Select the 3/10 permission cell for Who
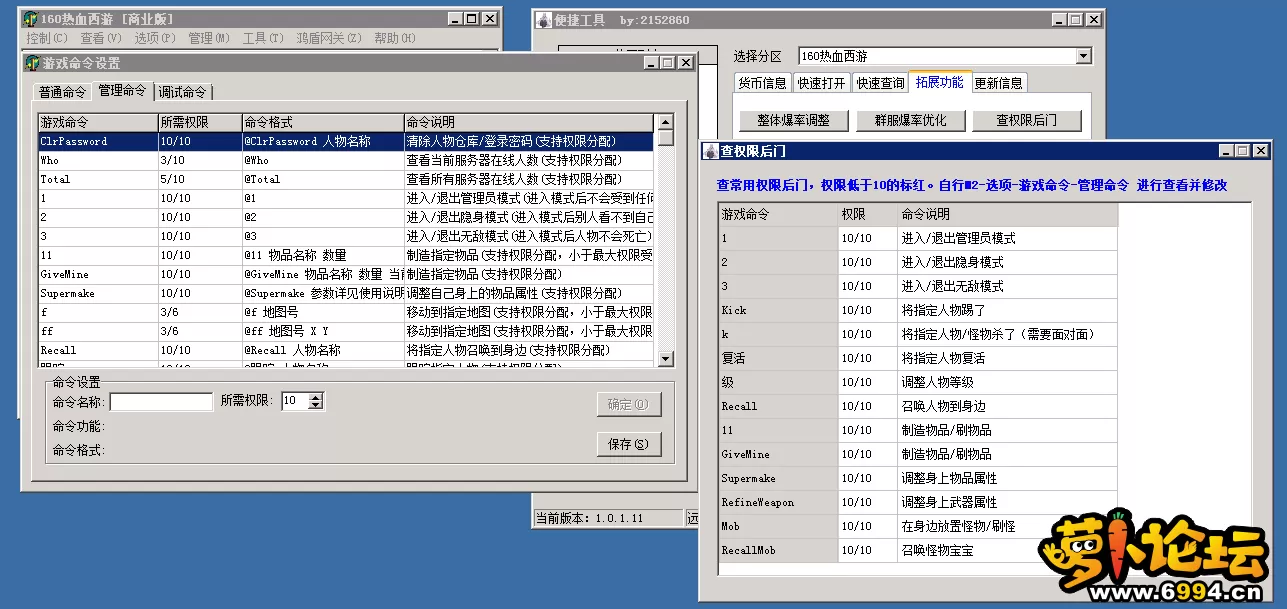Image resolution: width=1287 pixels, height=609 pixels. tap(200, 160)
